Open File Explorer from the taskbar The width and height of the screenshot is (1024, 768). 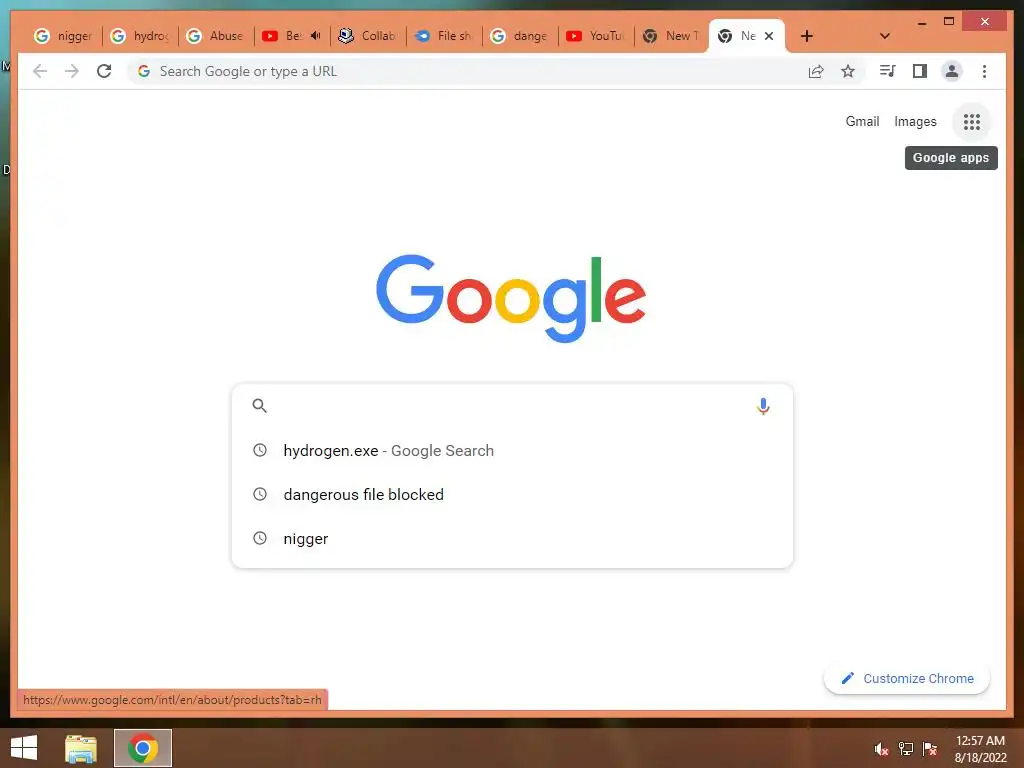click(x=80, y=748)
